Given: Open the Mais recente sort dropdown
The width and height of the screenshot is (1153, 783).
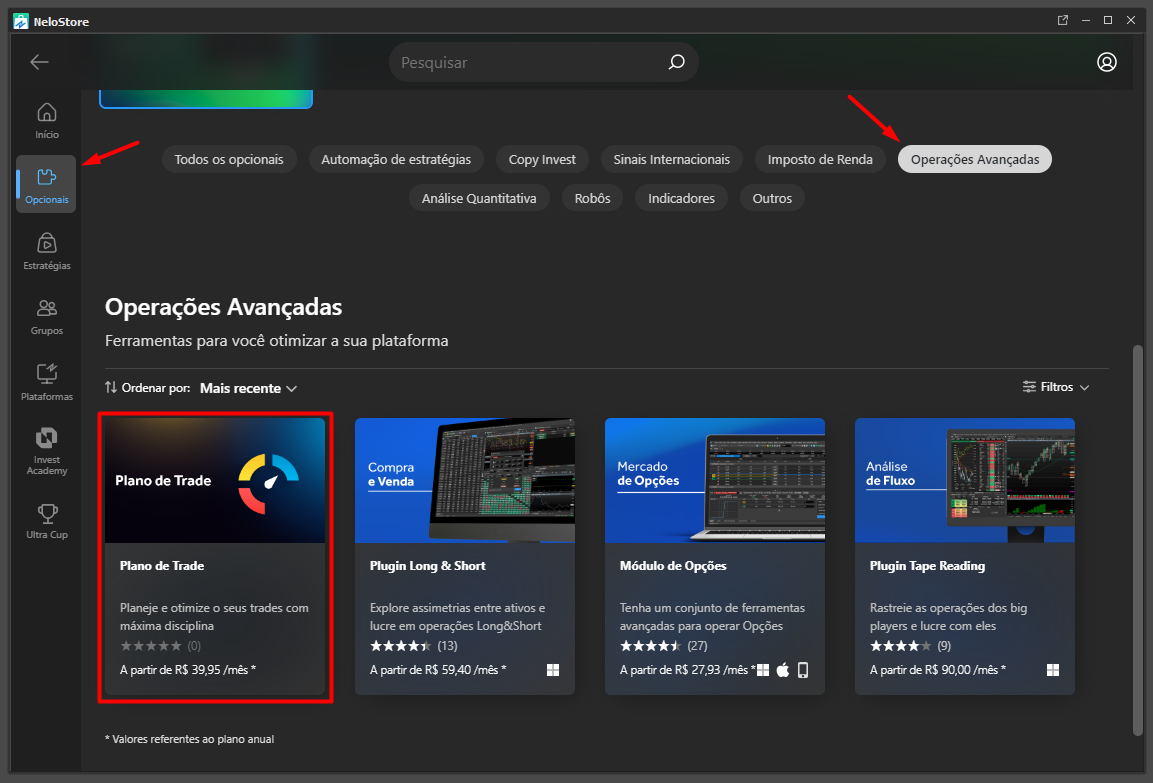Looking at the screenshot, I should (x=249, y=388).
